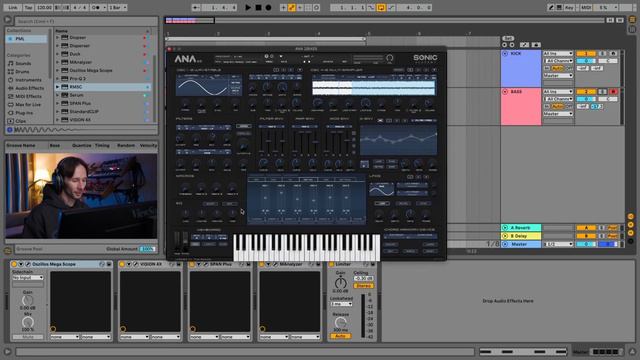The width and height of the screenshot is (640, 360).
Task: Arm the global Record button
Action: click(269, 7)
